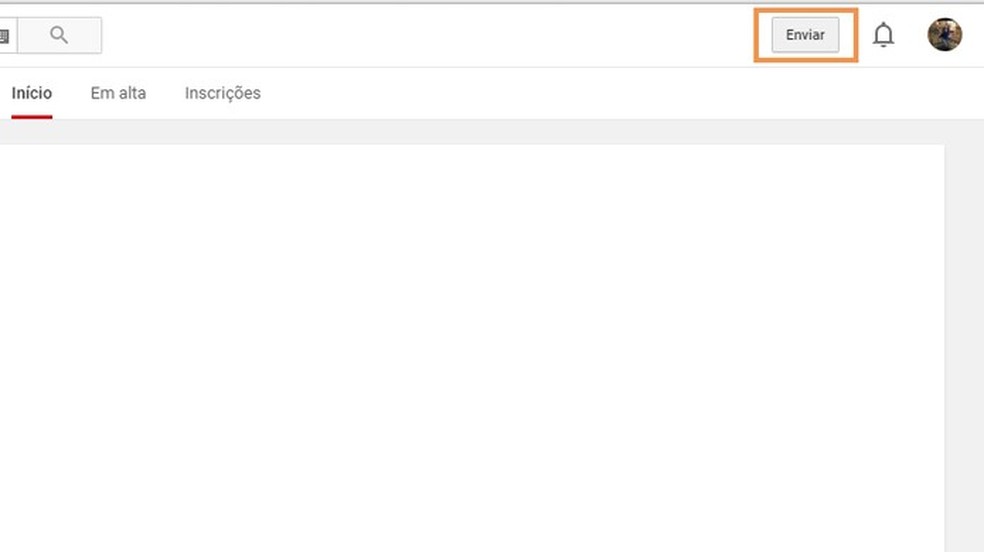984x552 pixels.
Task: Click the round profile avatar picture
Action: tap(944, 35)
